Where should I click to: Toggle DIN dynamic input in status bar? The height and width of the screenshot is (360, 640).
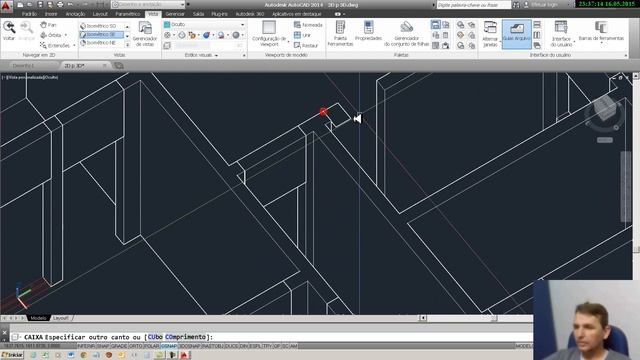244,346
